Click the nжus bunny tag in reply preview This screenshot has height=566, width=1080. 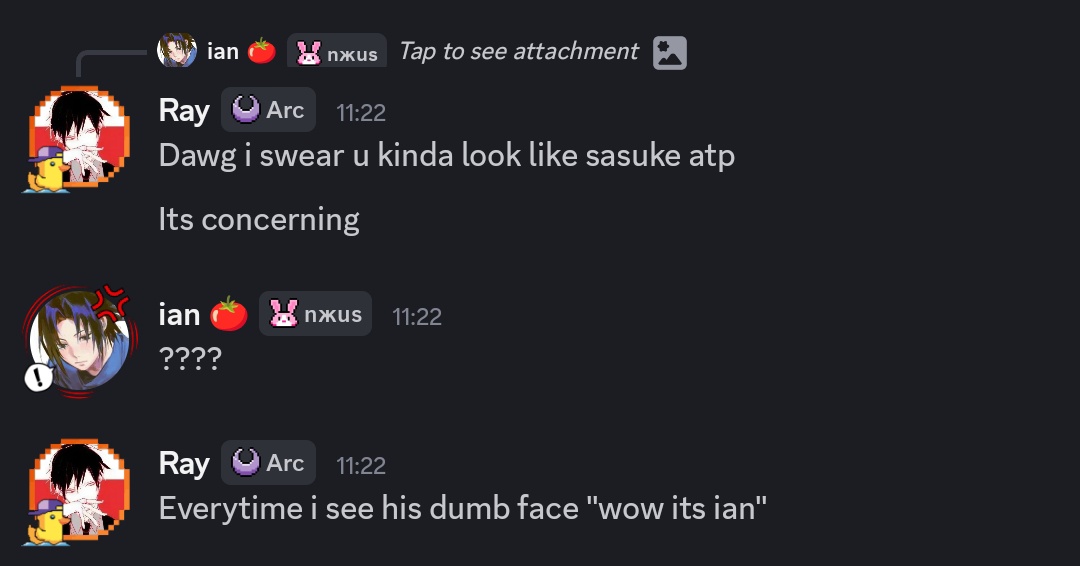[x=337, y=52]
